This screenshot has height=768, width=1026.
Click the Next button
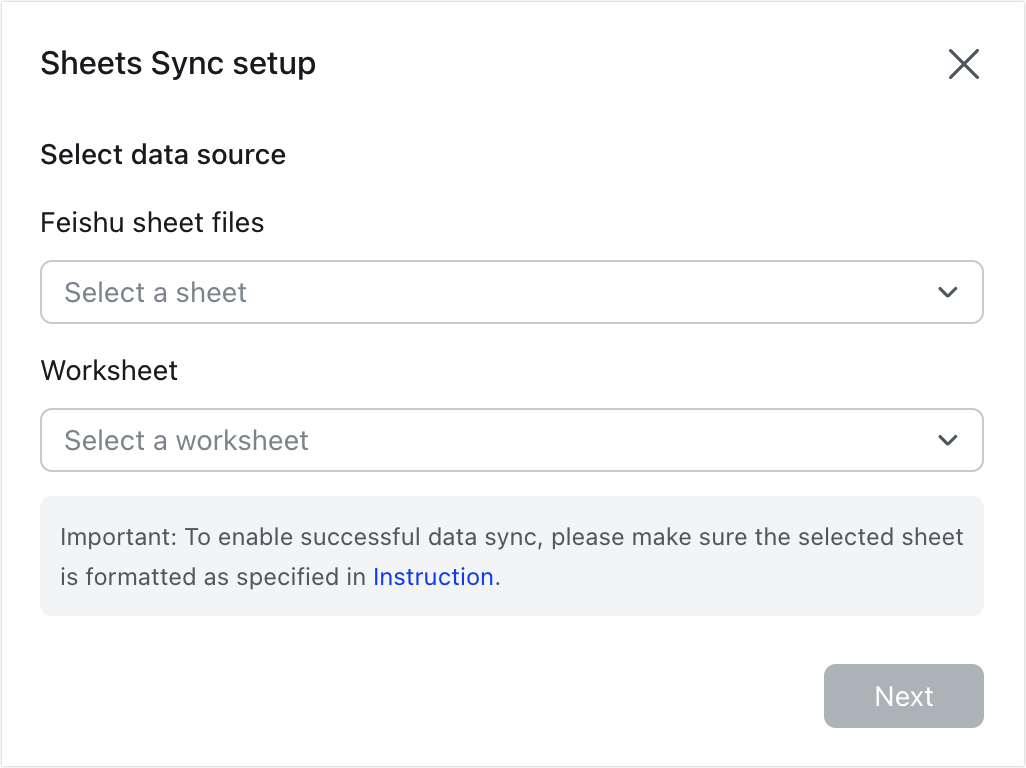[903, 696]
